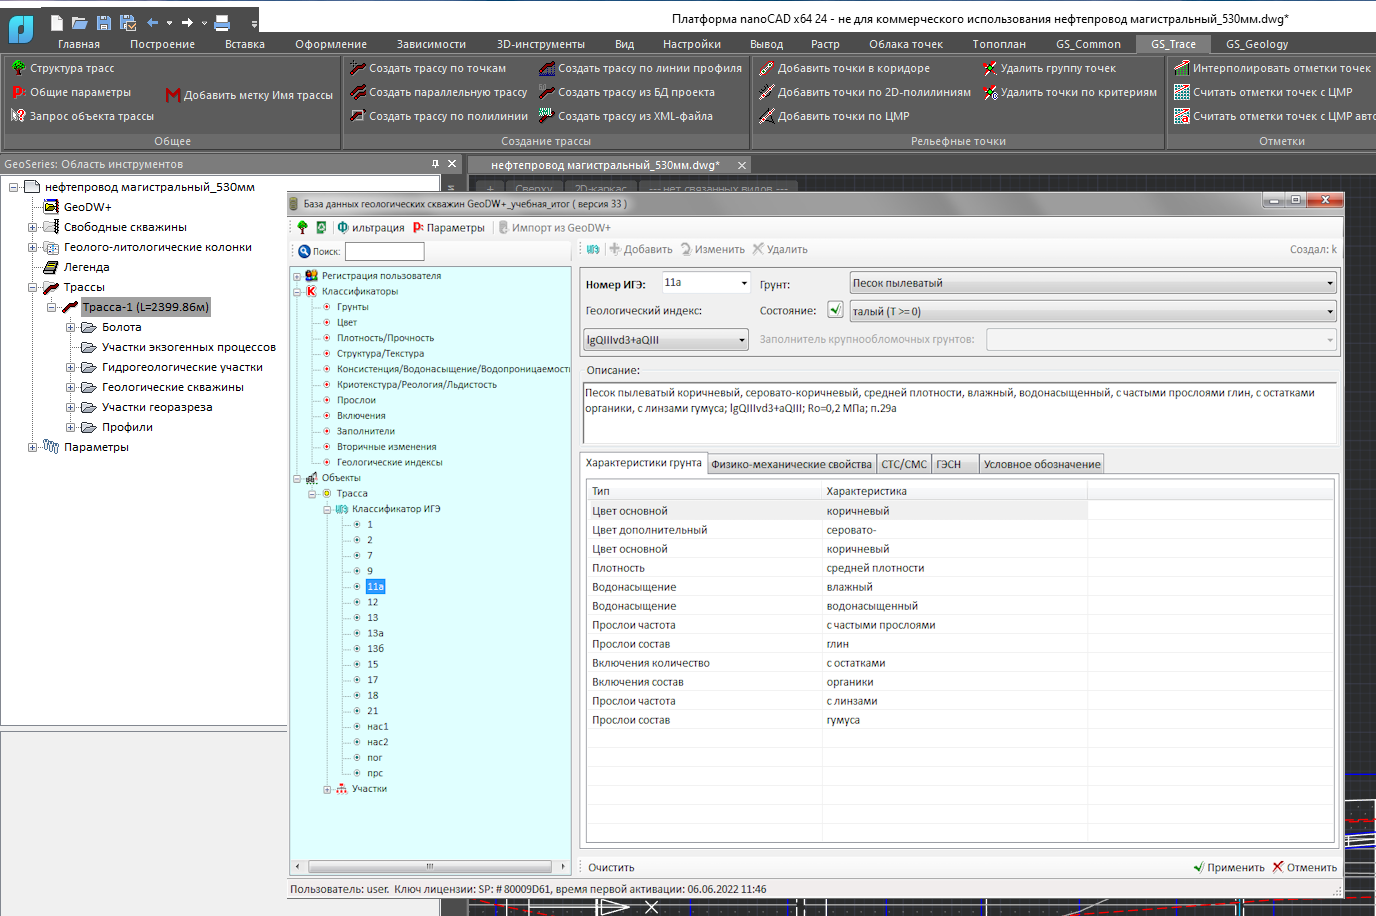Viewport: 1376px width, 916px height.
Task: Click the Применить button
Action: (1229, 867)
